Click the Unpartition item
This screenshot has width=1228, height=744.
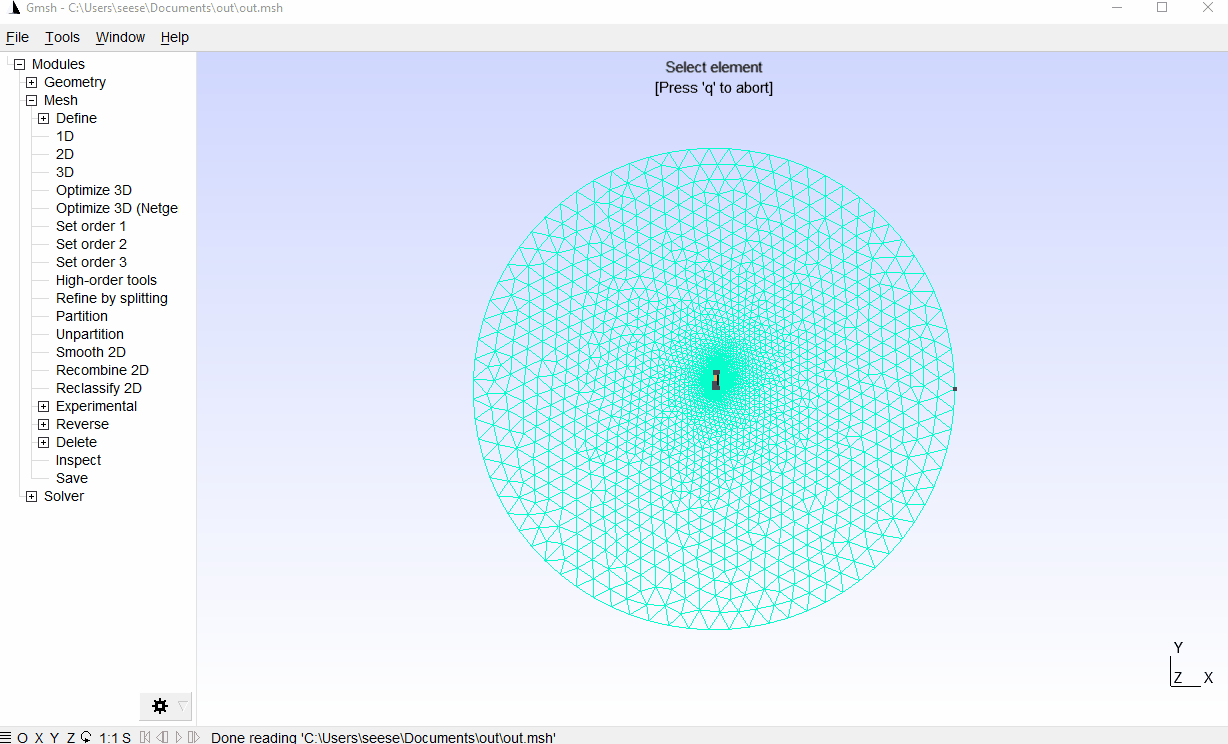90,334
